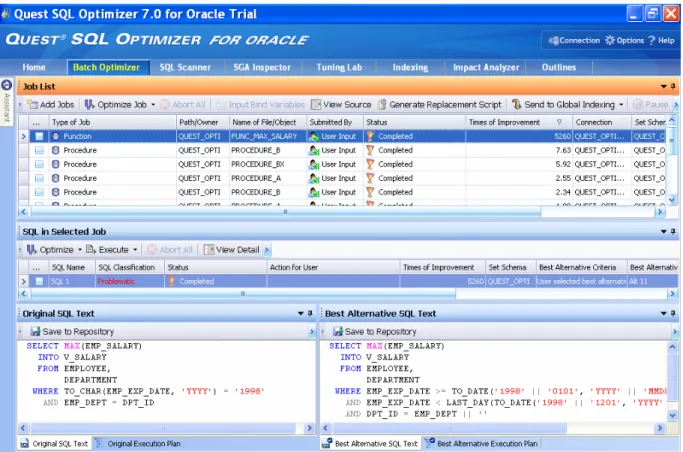Open Send to Global Indexing dropdown arrow
This screenshot has height=452, width=683.
621,105
